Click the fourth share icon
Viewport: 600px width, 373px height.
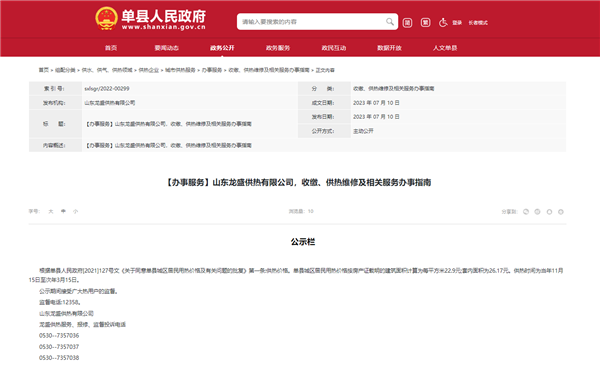point(561,212)
